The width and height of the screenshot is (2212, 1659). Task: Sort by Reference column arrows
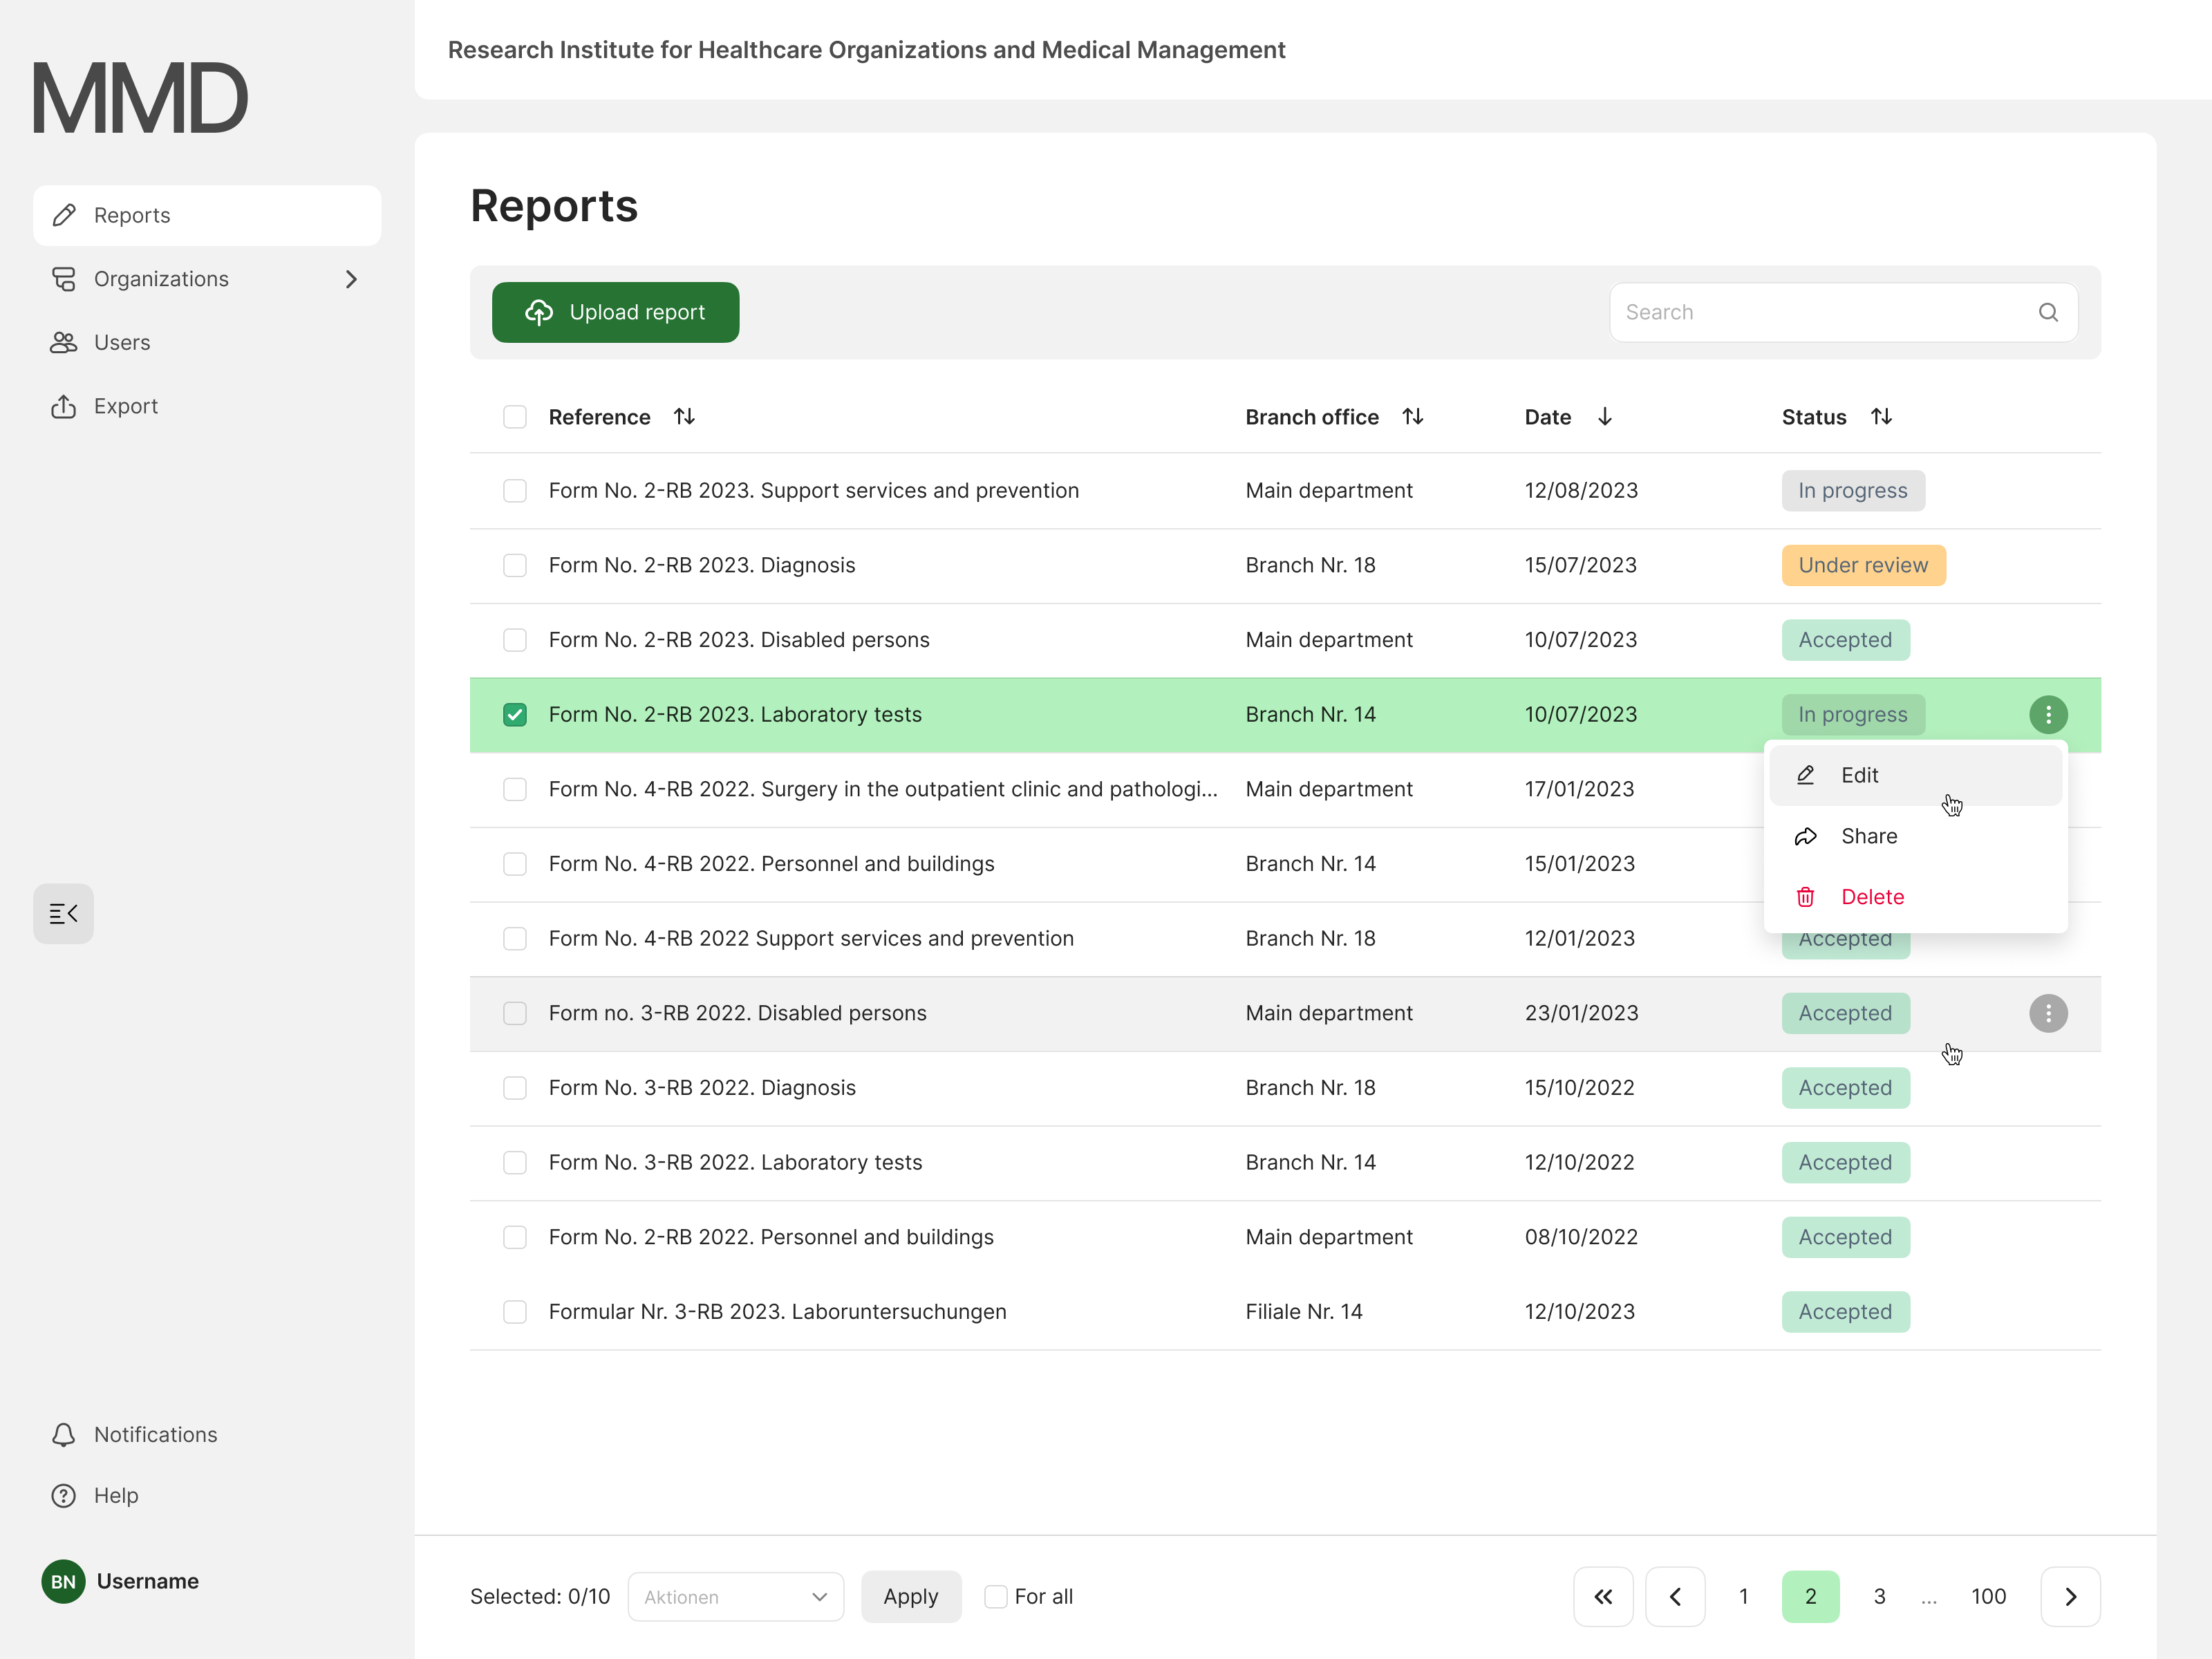click(684, 416)
